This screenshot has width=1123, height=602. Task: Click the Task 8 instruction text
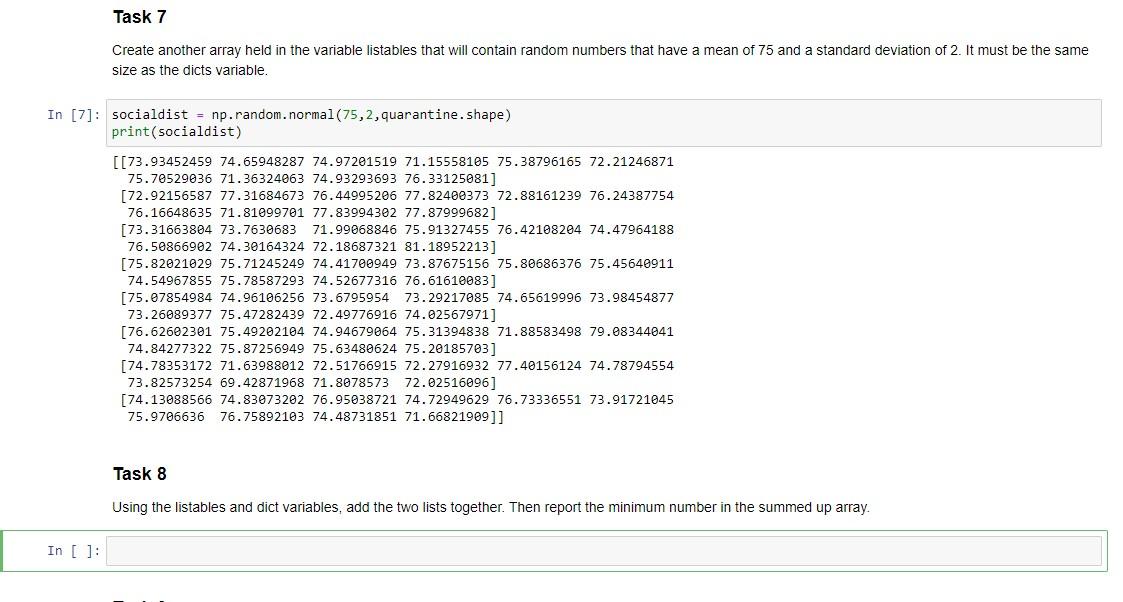coord(490,507)
